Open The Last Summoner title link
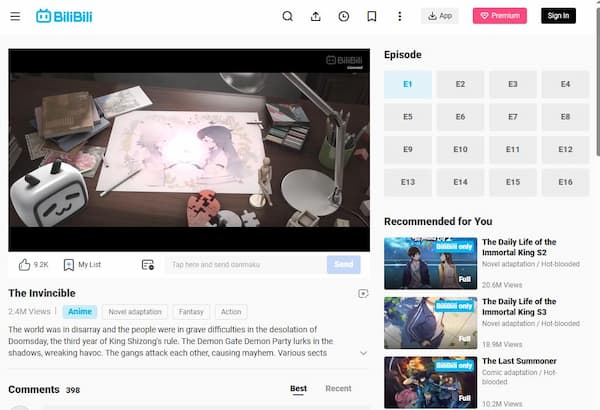The width and height of the screenshot is (600, 410). pos(519,361)
